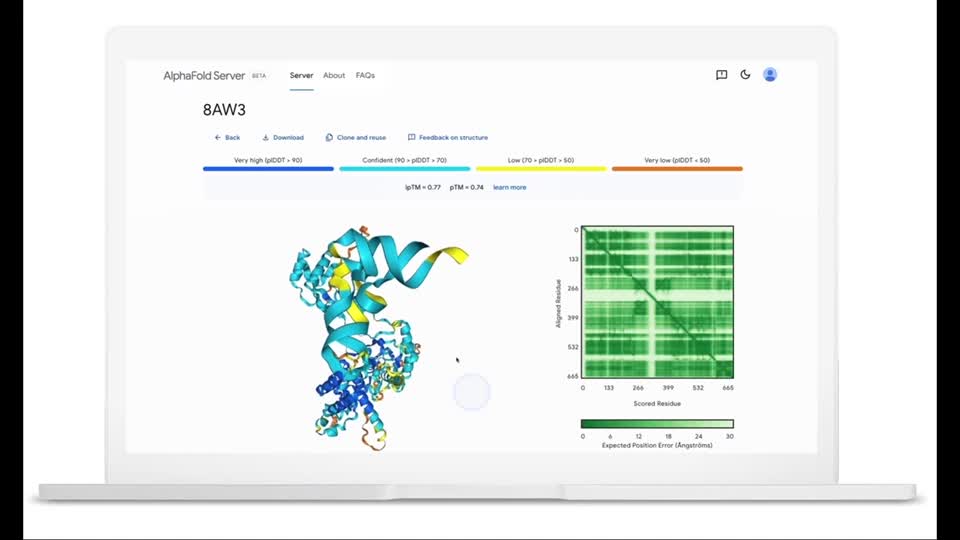960x540 pixels.
Task: Click the Aligned Residue axis label
Action: (558, 304)
